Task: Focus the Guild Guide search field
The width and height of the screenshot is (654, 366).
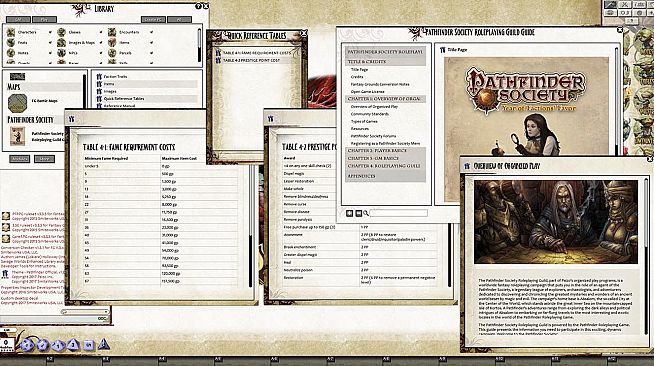Action: click(x=399, y=213)
